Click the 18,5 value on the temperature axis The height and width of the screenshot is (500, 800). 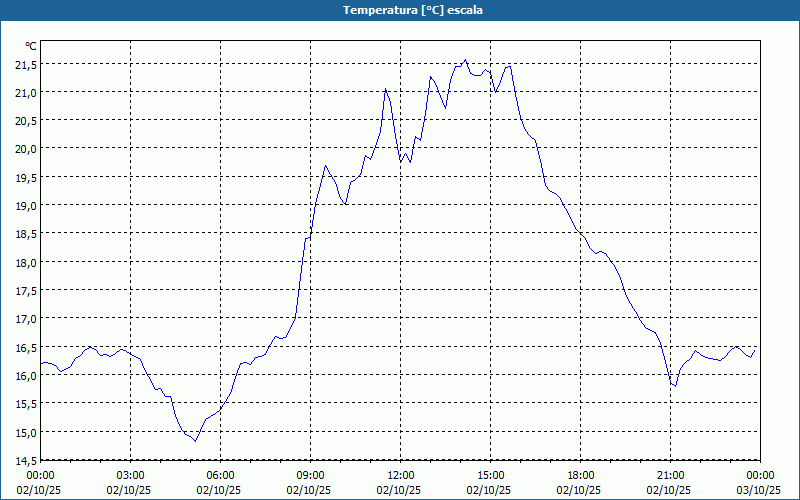(x=25, y=233)
